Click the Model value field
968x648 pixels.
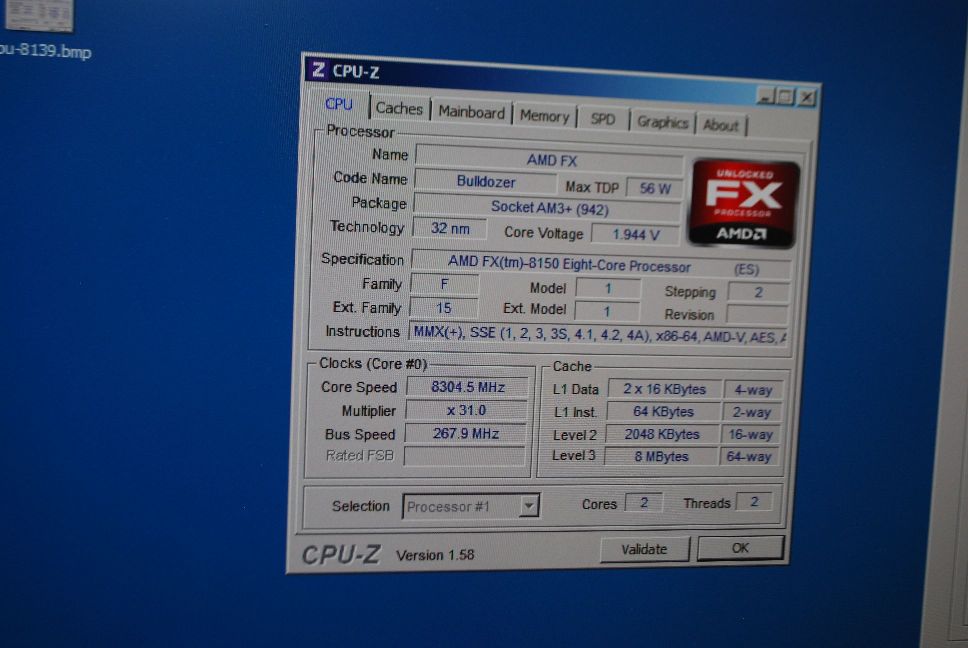(608, 288)
